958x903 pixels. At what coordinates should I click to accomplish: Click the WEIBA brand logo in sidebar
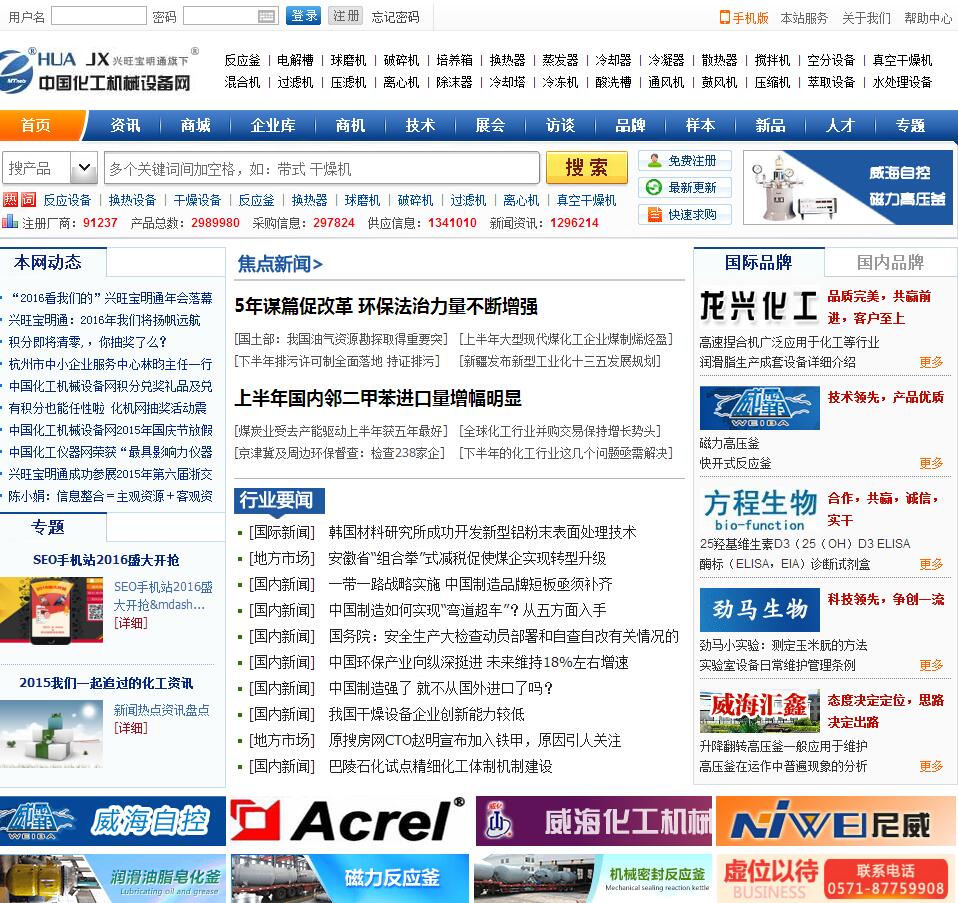click(x=759, y=408)
